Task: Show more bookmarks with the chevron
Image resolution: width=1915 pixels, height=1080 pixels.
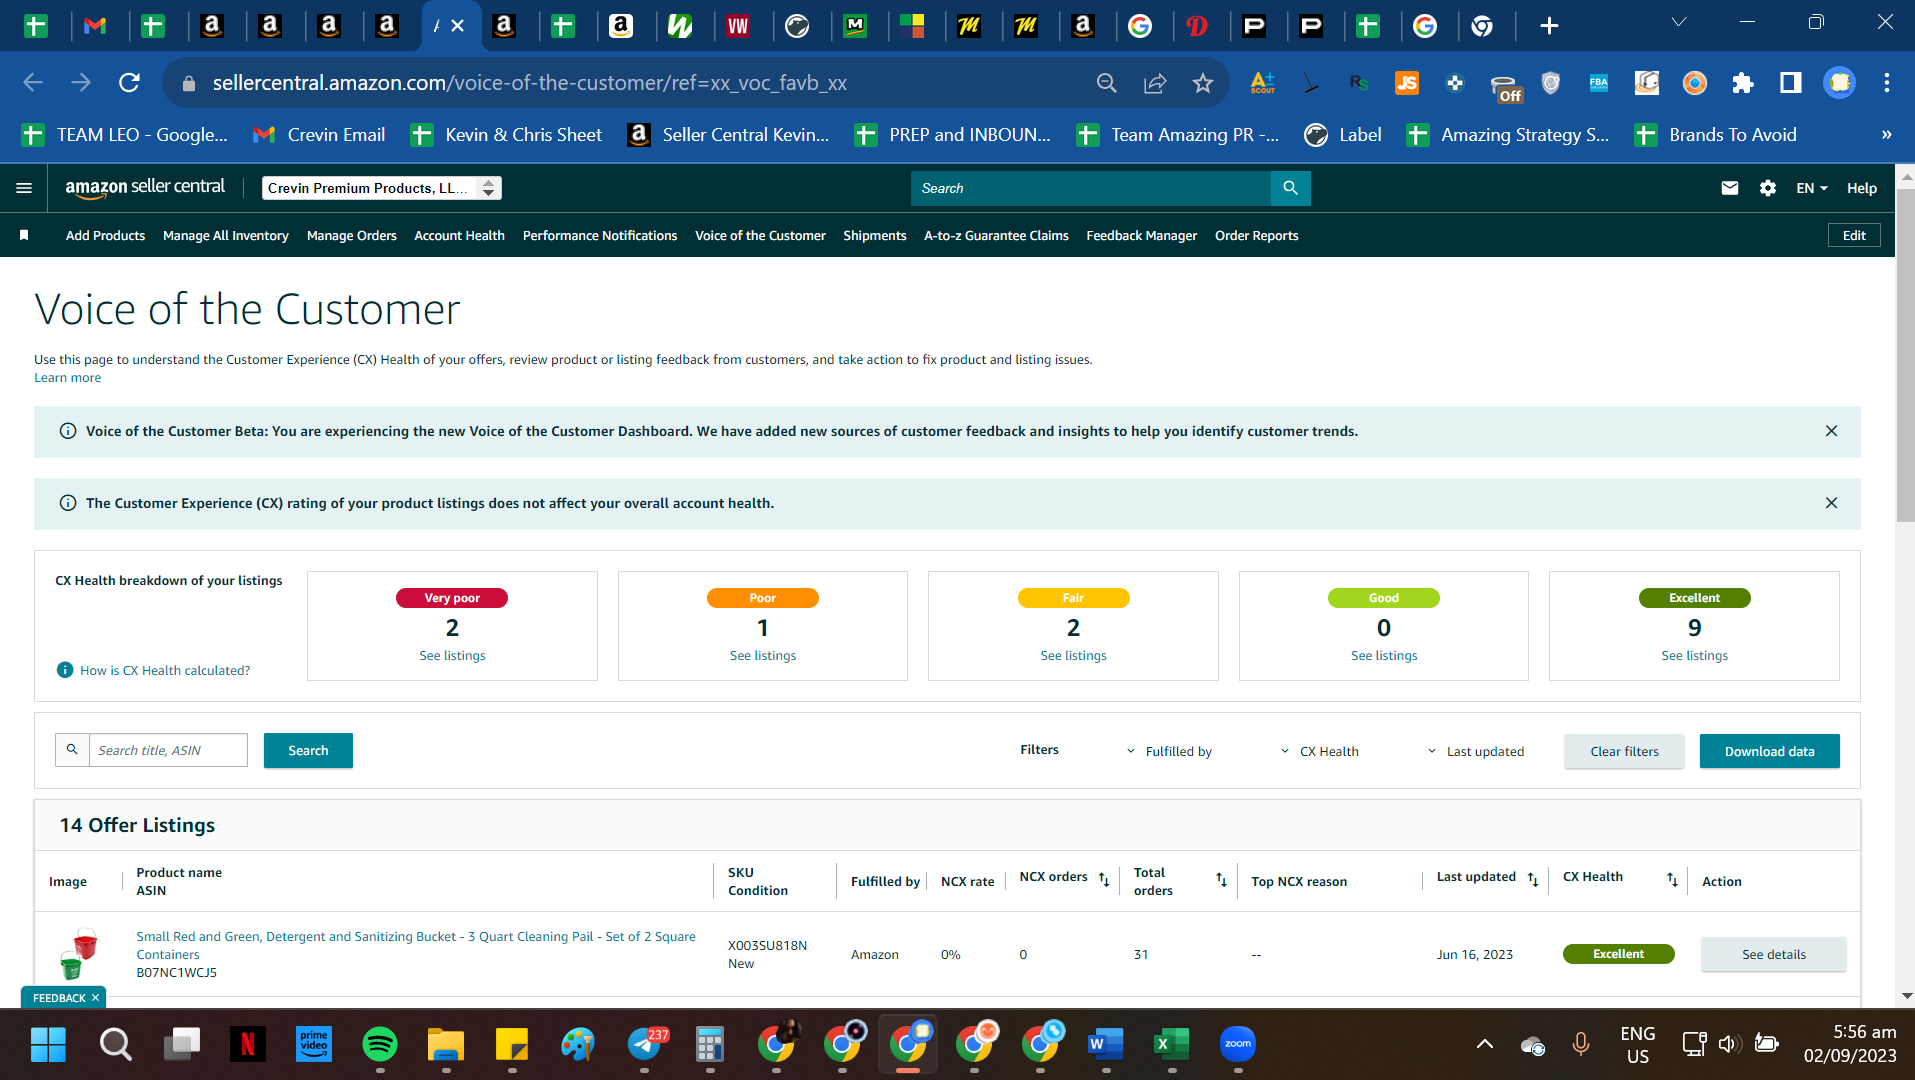Action: [x=1887, y=135]
